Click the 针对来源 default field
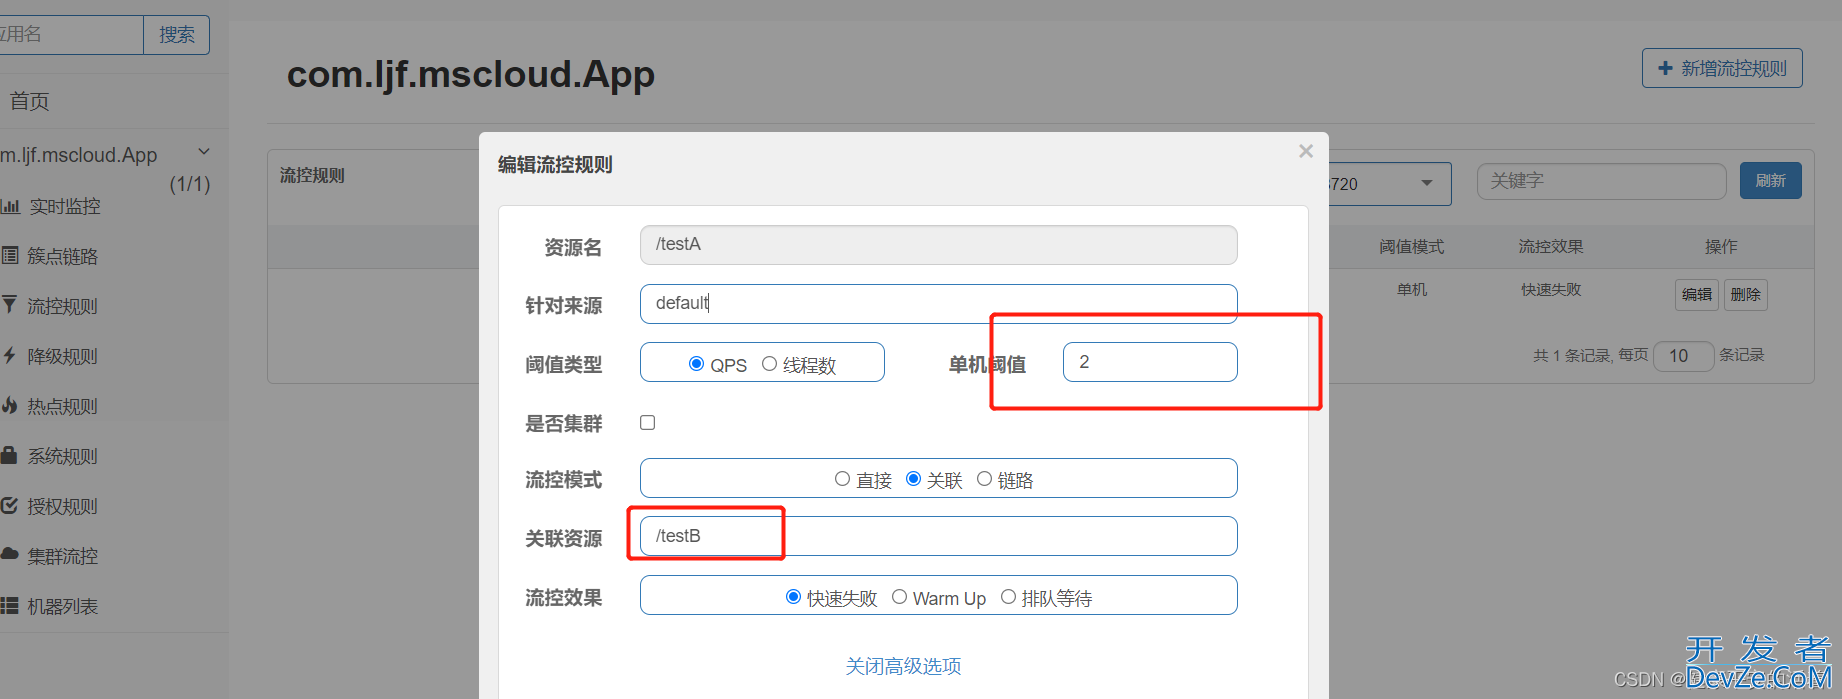Image resolution: width=1842 pixels, height=699 pixels. [939, 304]
